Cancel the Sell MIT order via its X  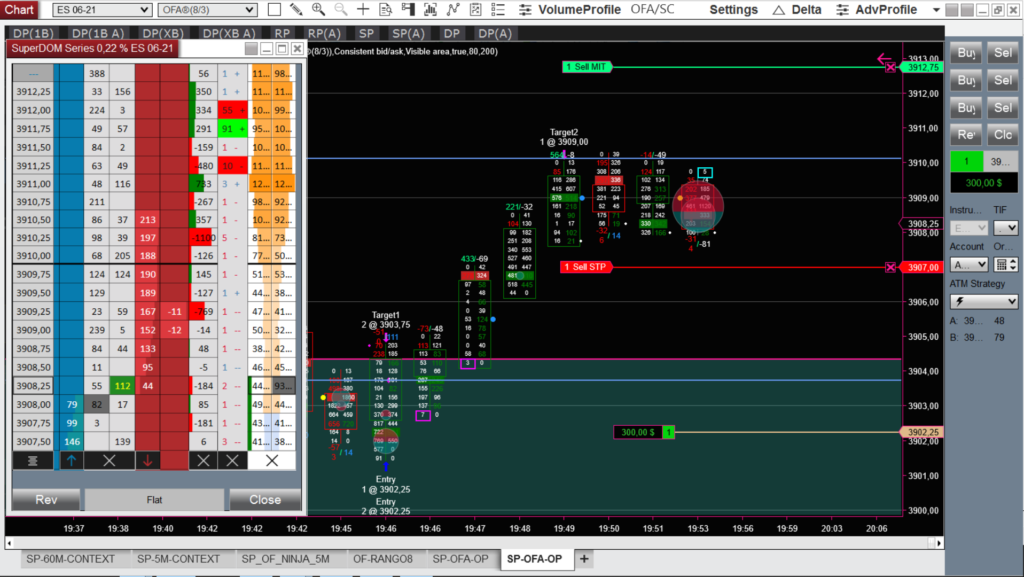(x=890, y=67)
